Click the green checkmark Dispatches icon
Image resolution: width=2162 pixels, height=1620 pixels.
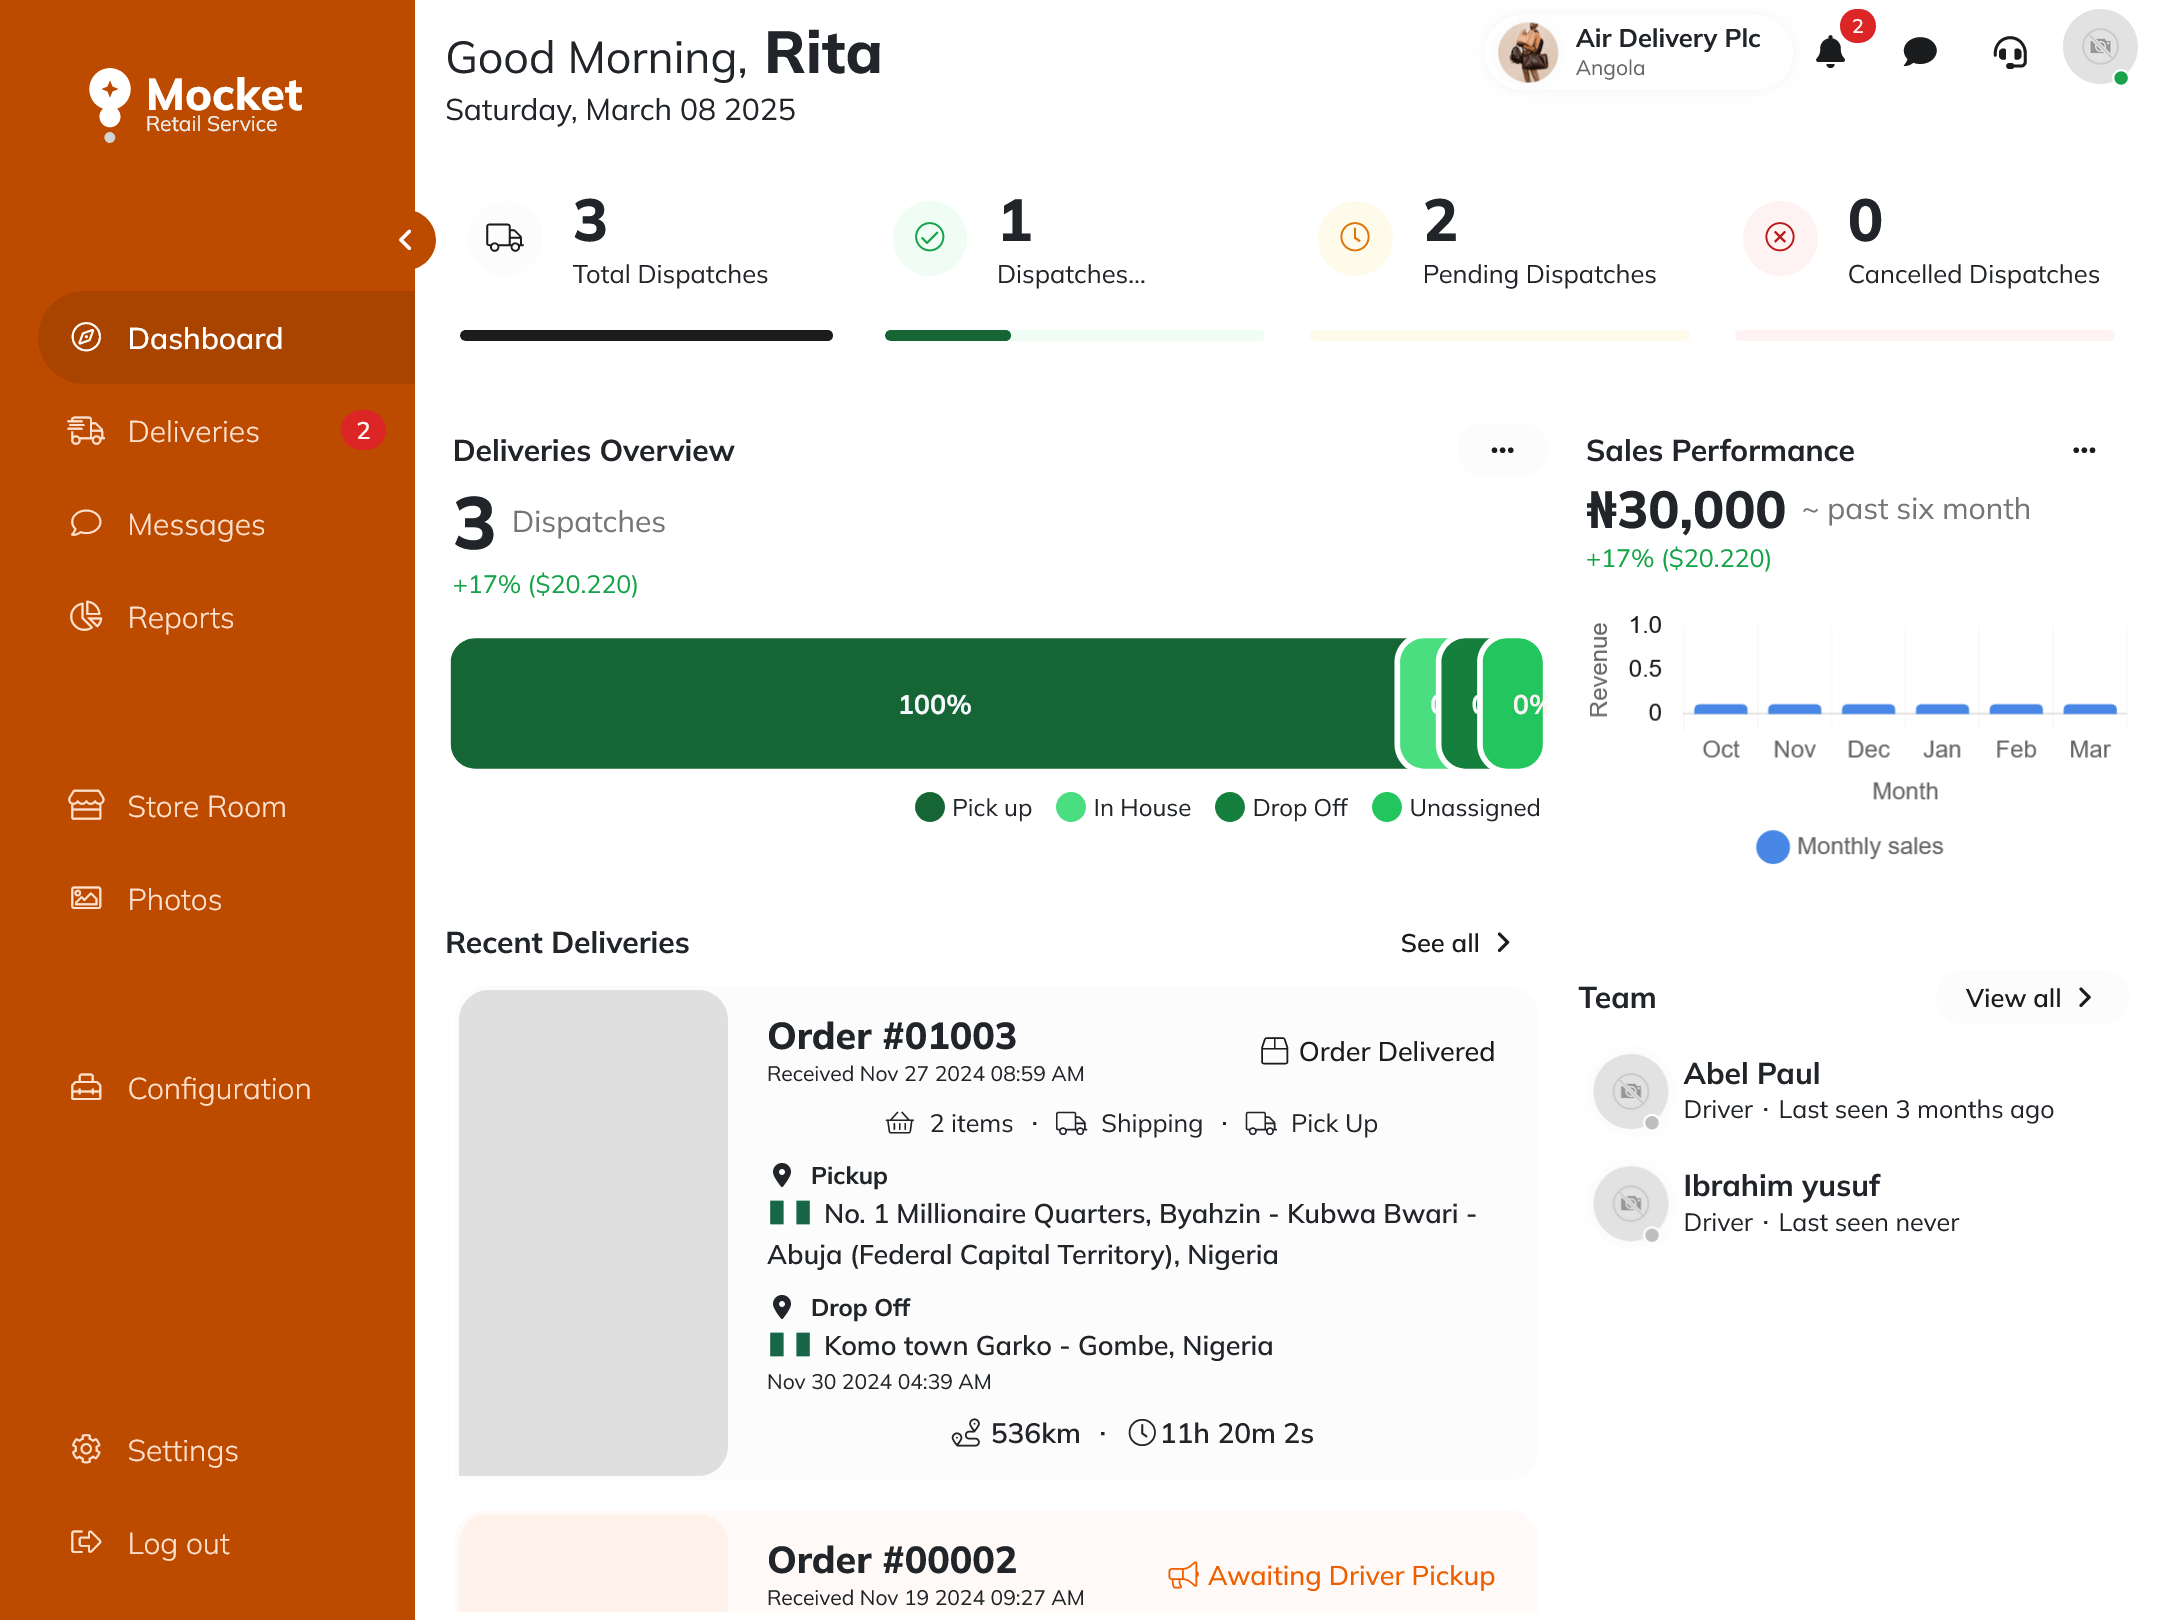pos(930,238)
